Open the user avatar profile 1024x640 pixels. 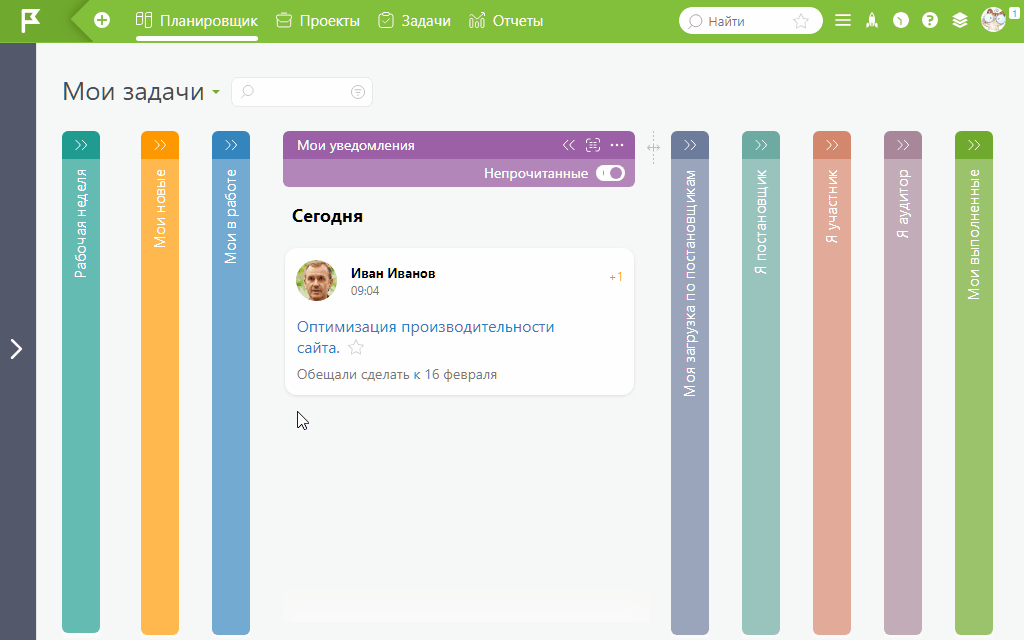993,20
